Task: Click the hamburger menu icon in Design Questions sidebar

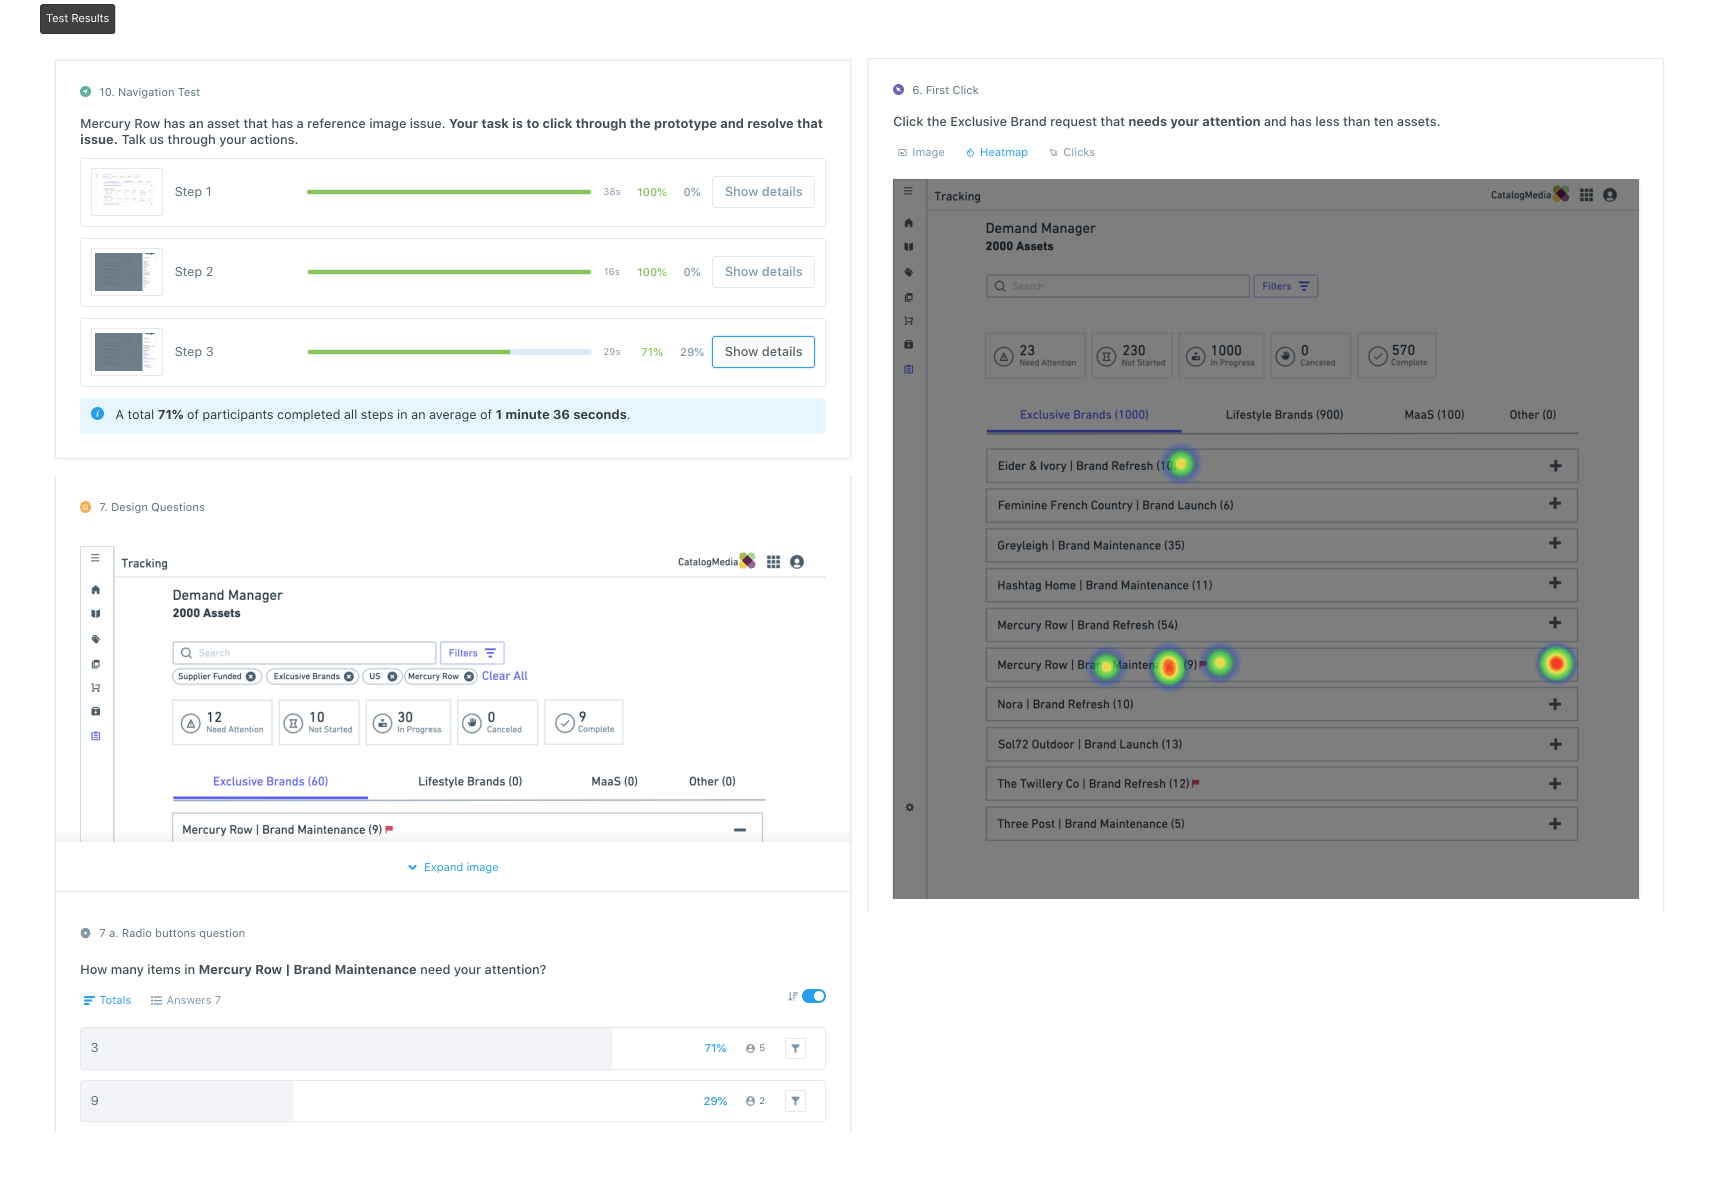Action: [x=95, y=558]
